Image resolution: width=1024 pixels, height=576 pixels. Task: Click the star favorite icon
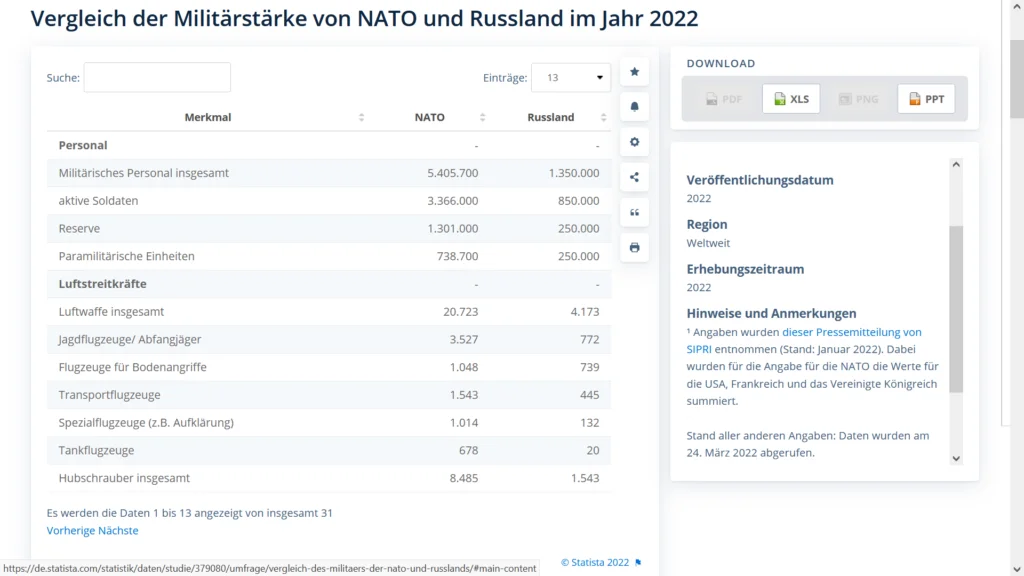634,72
